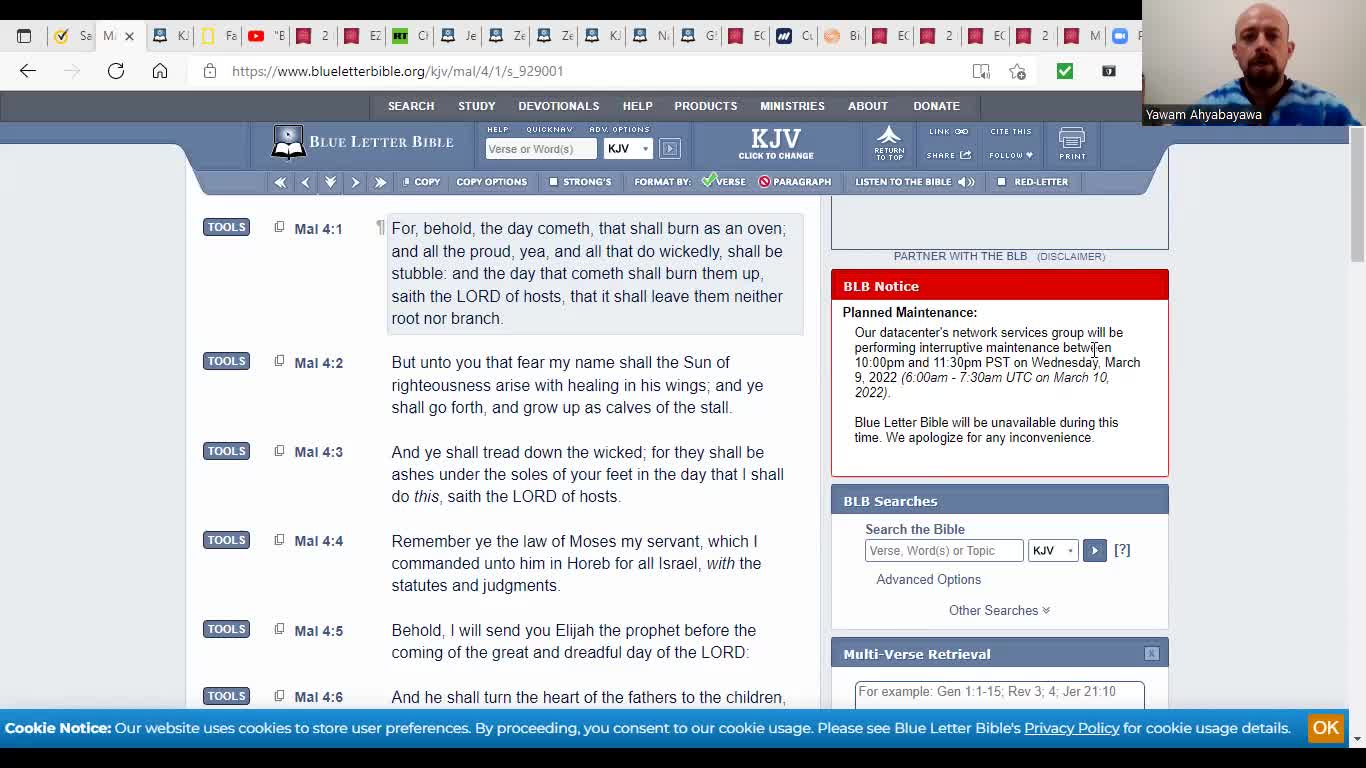1366x768 pixels.
Task: Click sidebar Verse, Word(s) or Topic field
Action: 944,551
